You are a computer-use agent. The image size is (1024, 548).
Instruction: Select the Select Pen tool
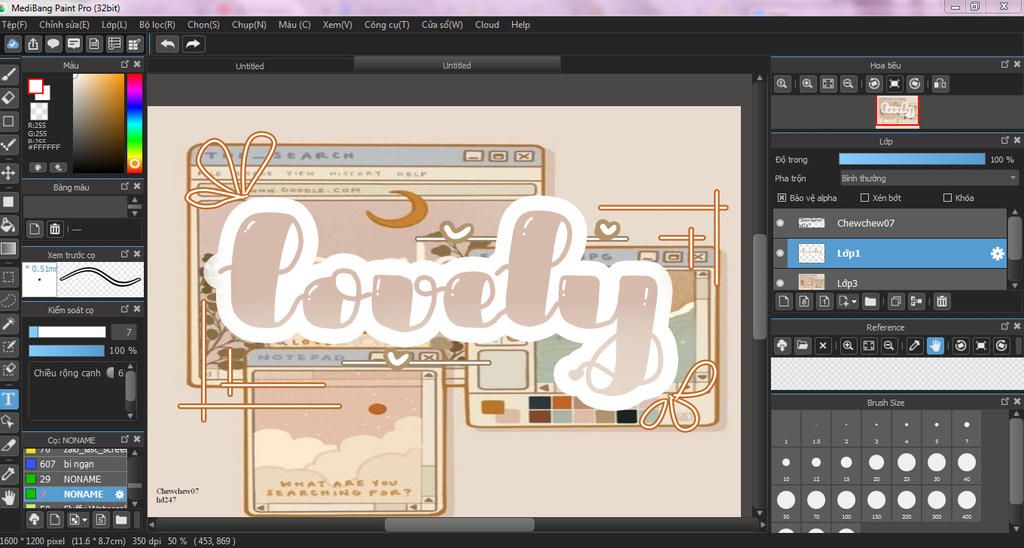coord(8,346)
